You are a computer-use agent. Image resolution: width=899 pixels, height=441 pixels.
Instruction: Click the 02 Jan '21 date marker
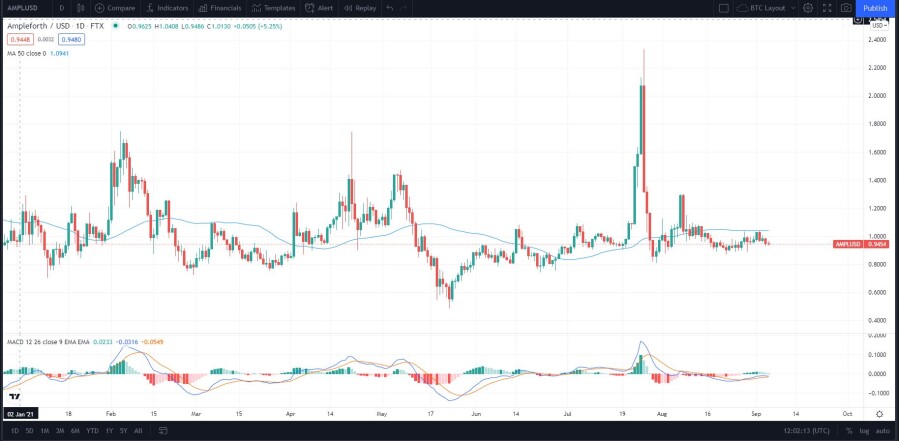pyautogui.click(x=21, y=413)
